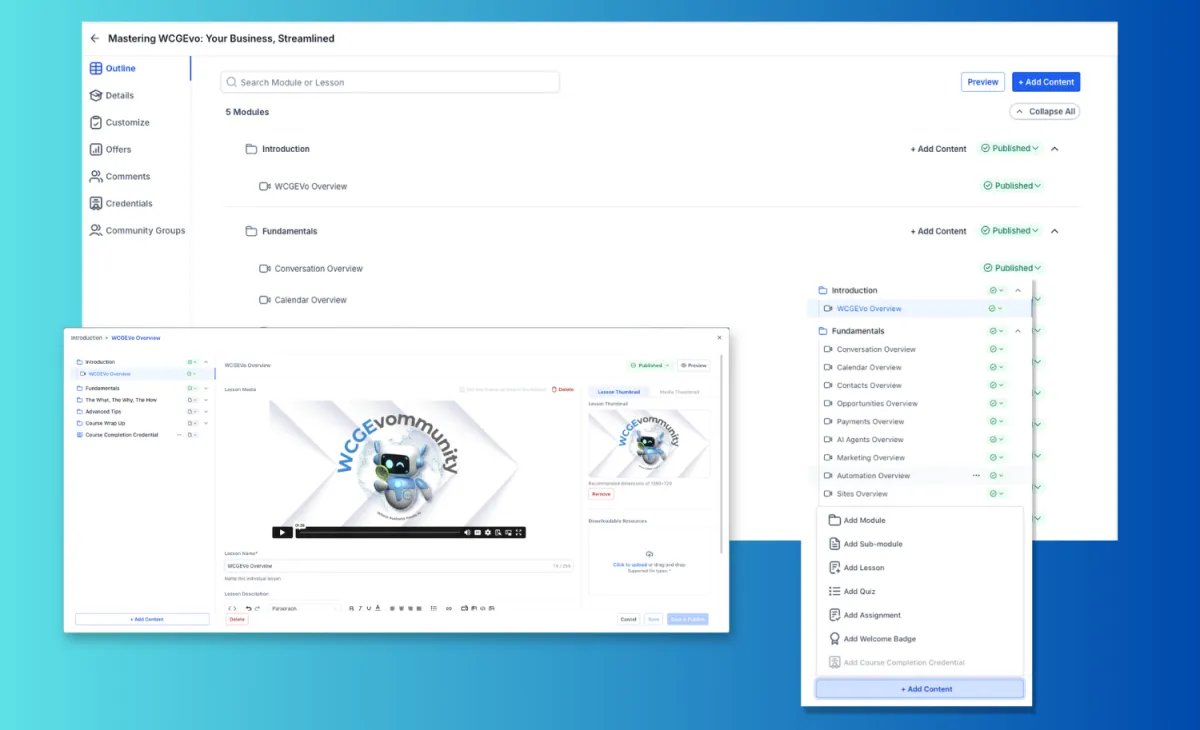The width and height of the screenshot is (1200, 730).
Task: Select Advanced Tips module in the lesson editor tree
Action: [103, 411]
